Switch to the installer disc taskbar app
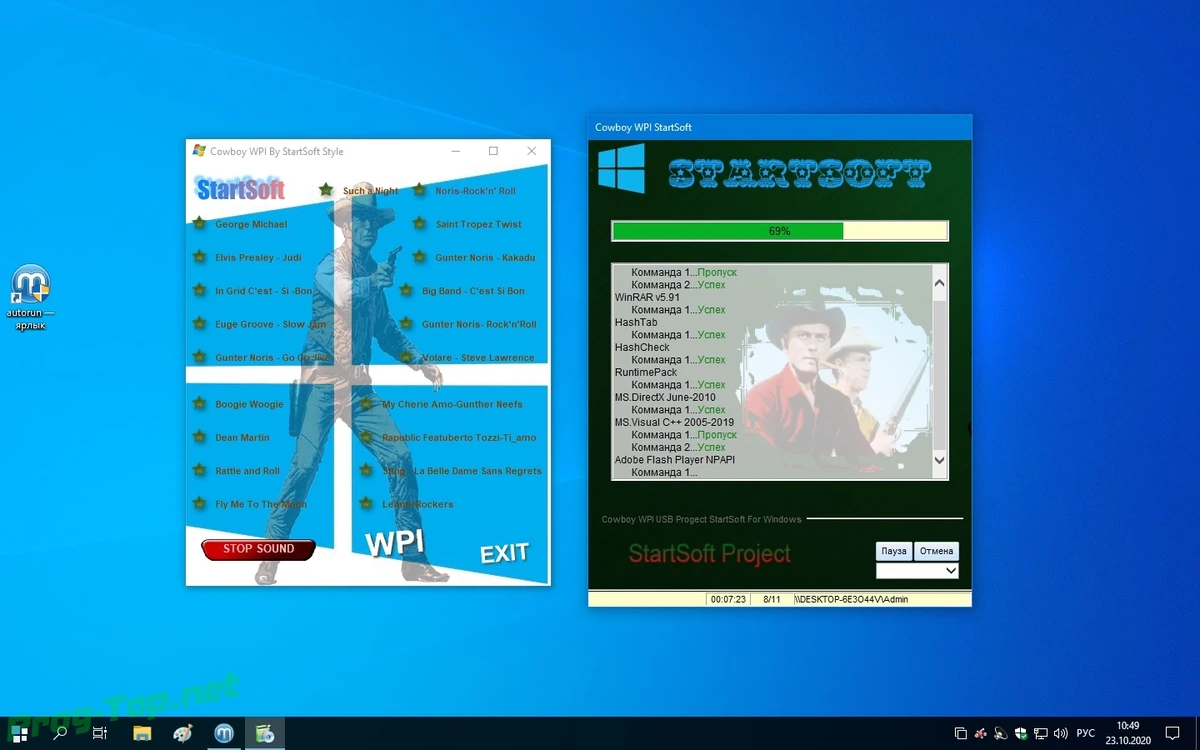 pyautogui.click(x=265, y=733)
